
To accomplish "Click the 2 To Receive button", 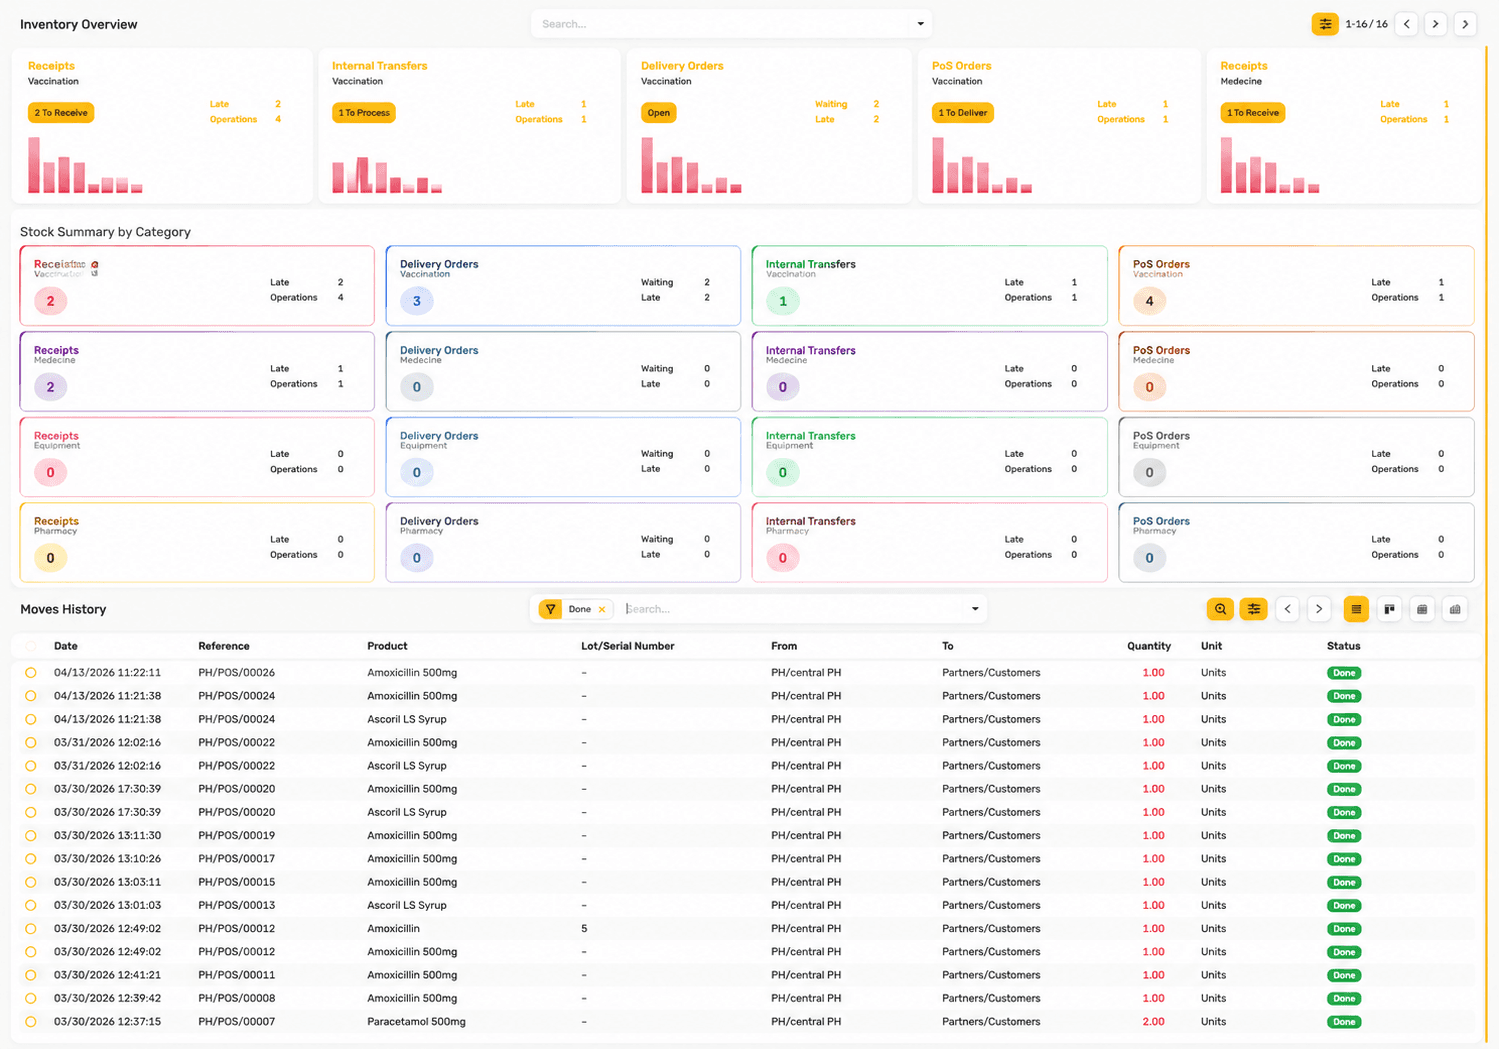I will pos(61,113).
